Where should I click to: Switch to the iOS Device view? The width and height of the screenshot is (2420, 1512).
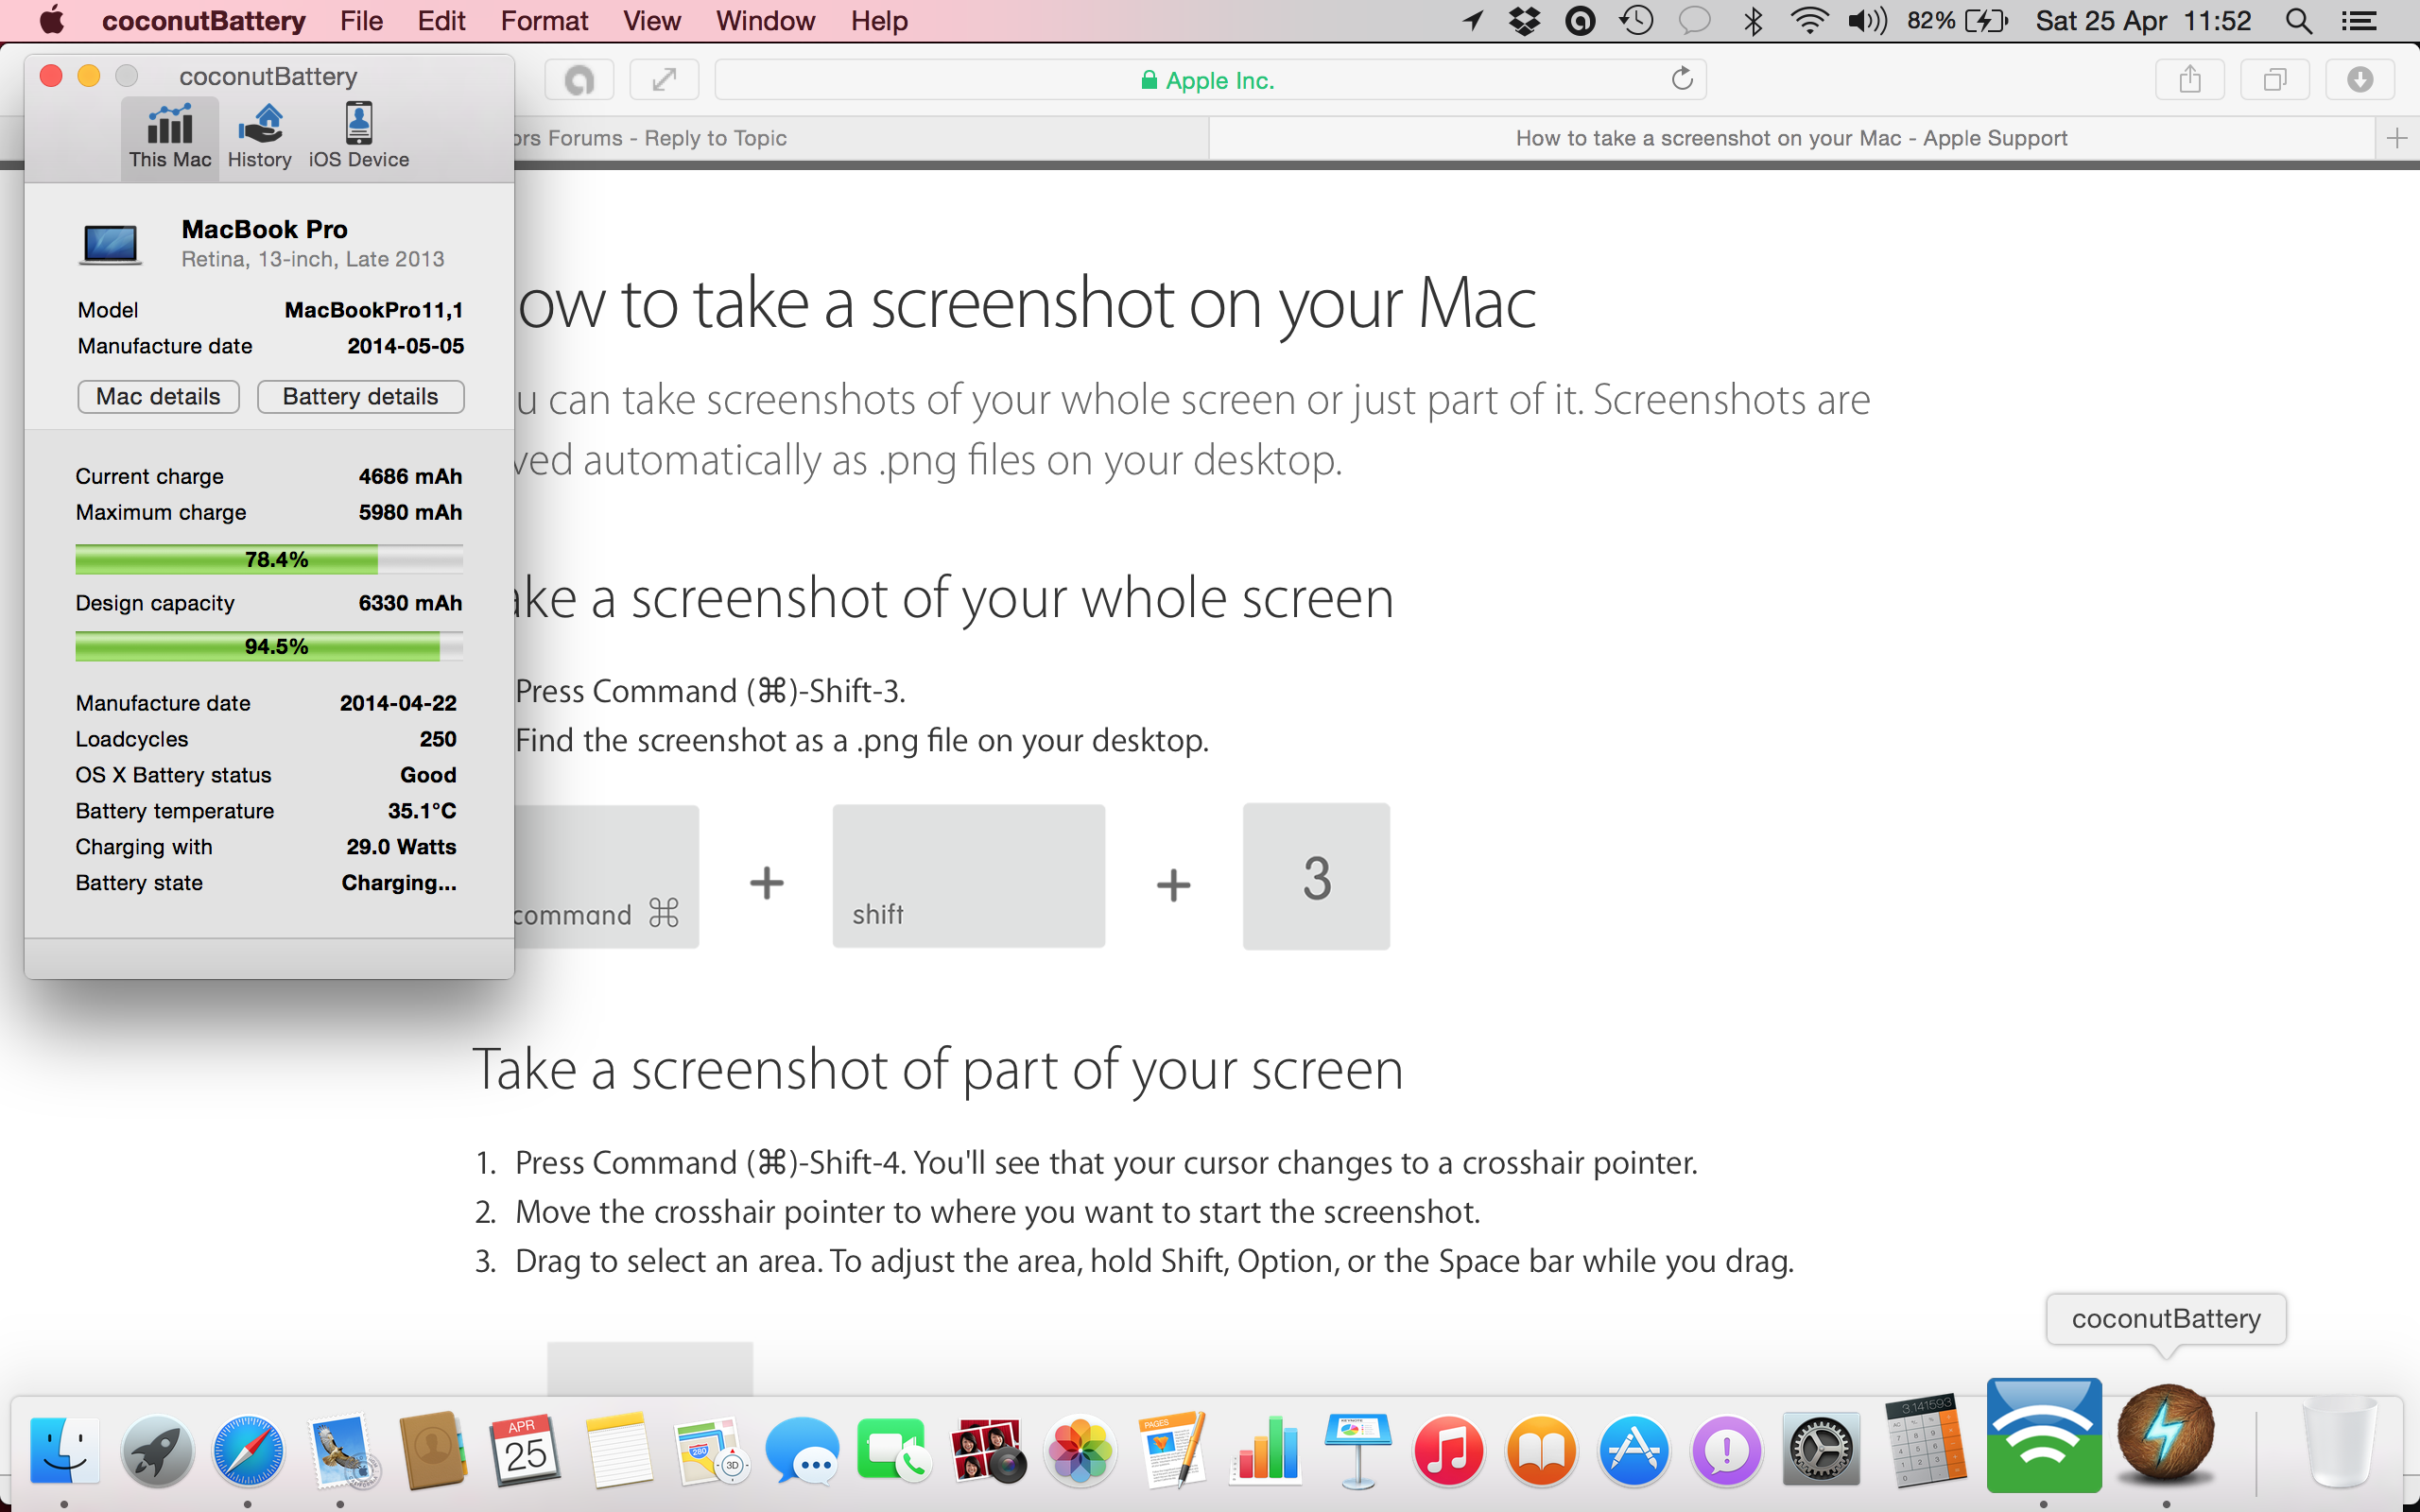tap(358, 137)
